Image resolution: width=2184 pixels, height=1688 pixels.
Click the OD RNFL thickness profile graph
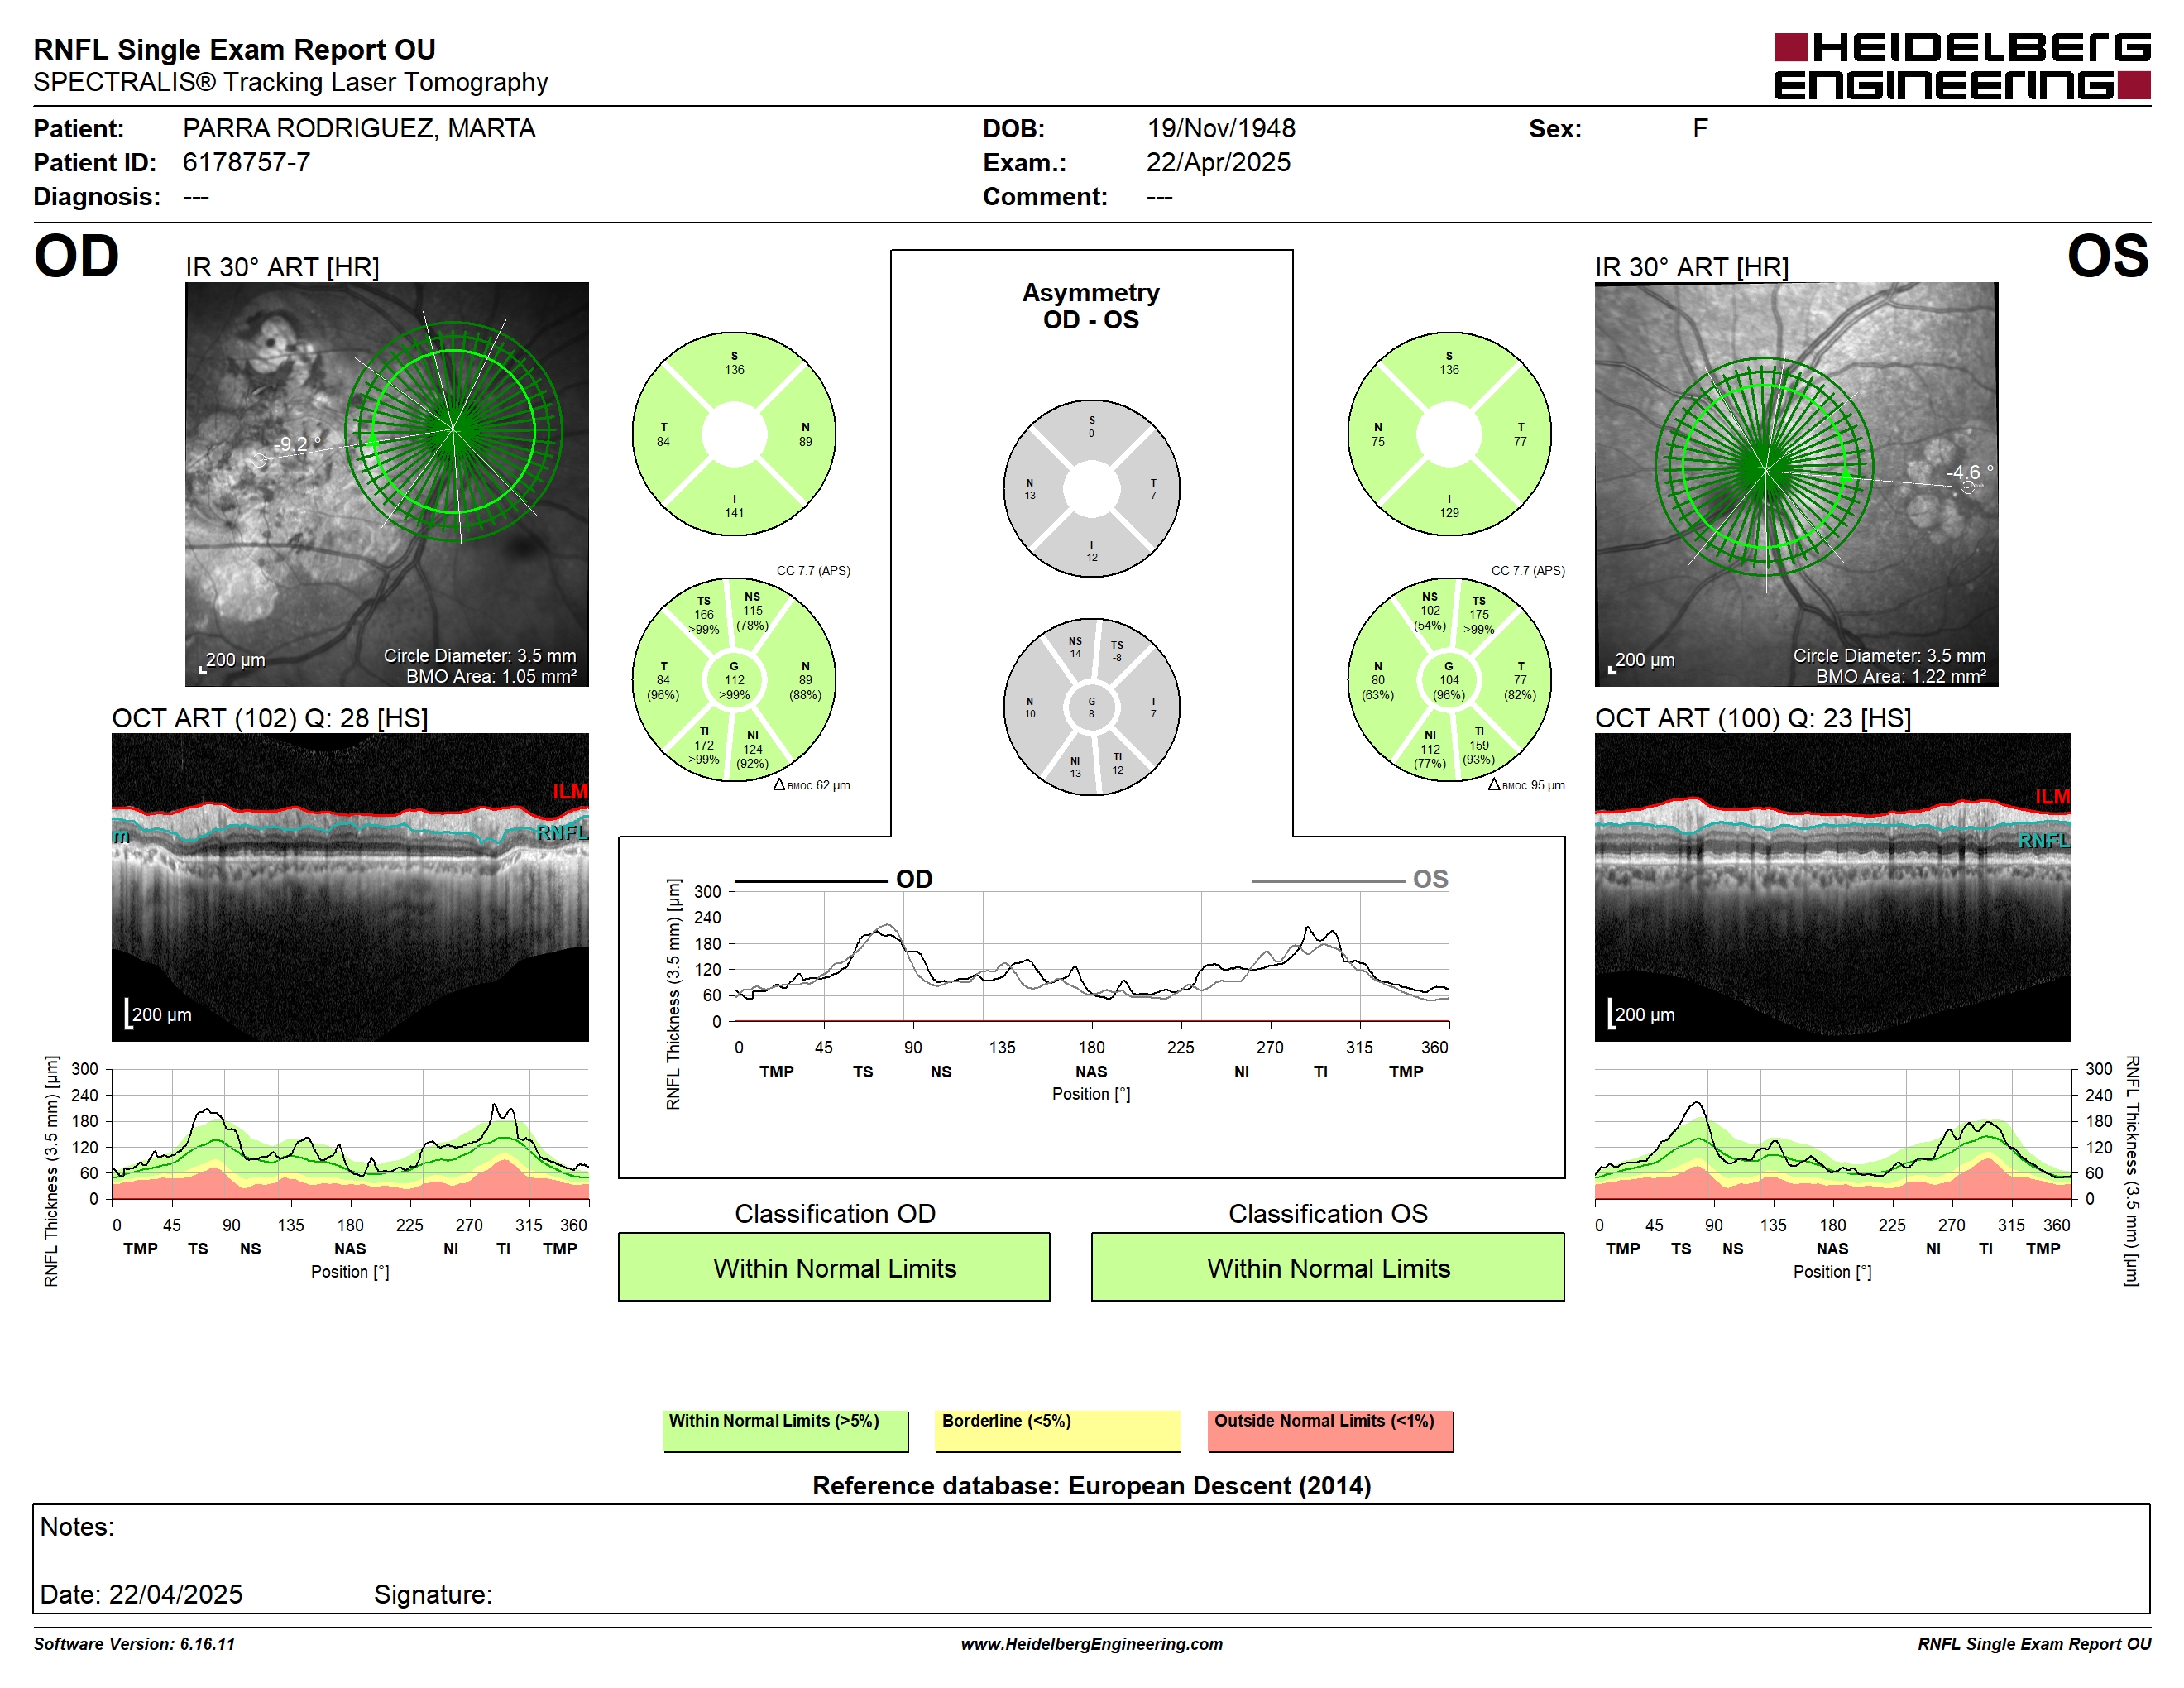tap(350, 1134)
